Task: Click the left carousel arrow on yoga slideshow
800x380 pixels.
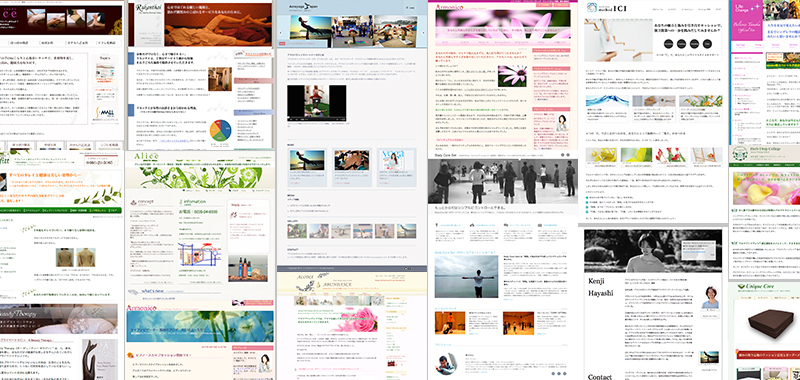Action: [x=281, y=32]
